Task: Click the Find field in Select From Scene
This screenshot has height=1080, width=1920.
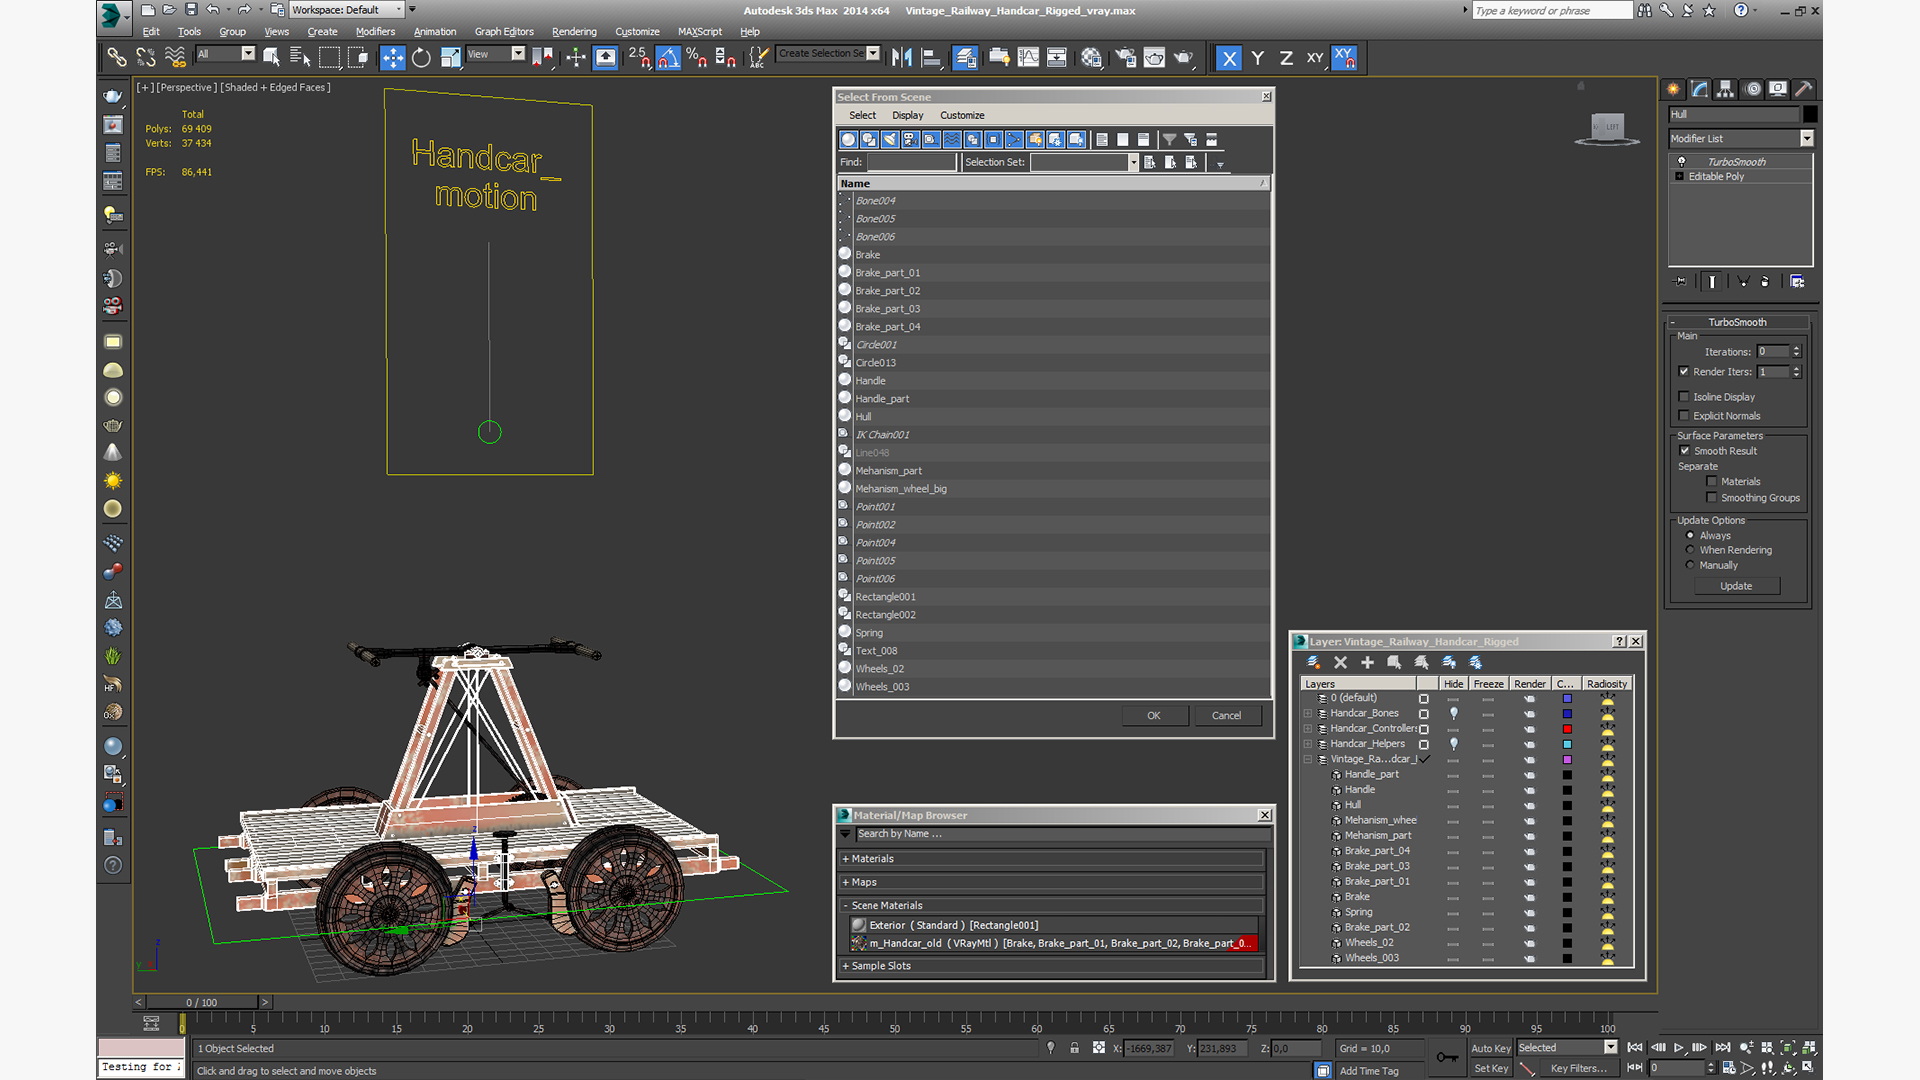Action: (912, 162)
